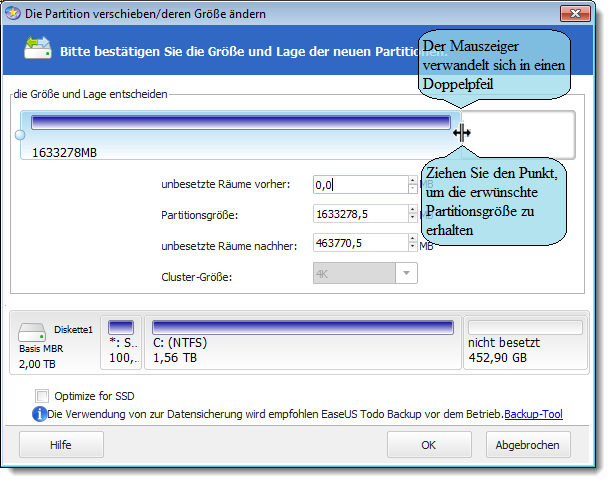Cancel using the Abgebrochen button
This screenshot has height=483, width=611.
tap(526, 444)
